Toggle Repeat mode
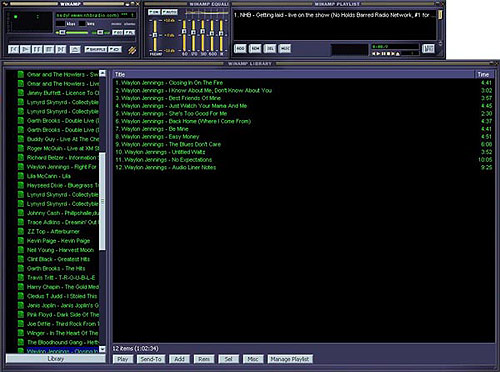This screenshot has width=500, height=372. pyautogui.click(x=115, y=49)
